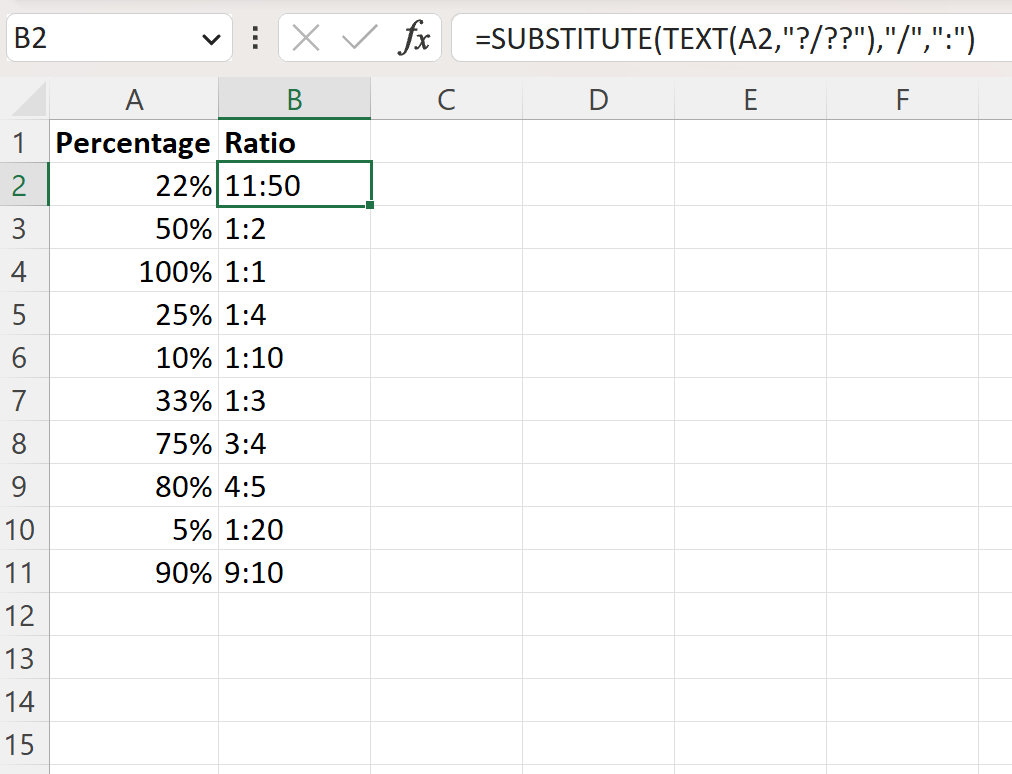Screen dimensions: 1012x774
Task: Open the Name Box dropdown arrow
Action: (x=210, y=38)
